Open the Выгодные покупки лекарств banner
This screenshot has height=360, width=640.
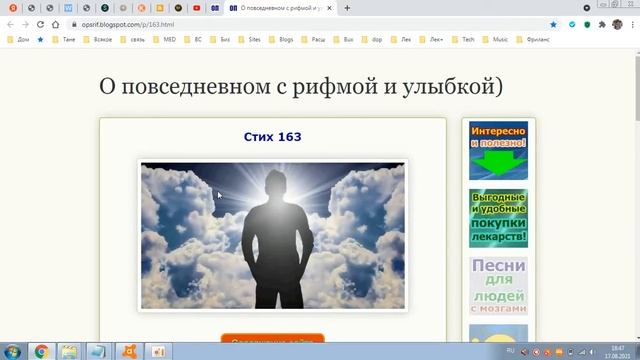498,218
